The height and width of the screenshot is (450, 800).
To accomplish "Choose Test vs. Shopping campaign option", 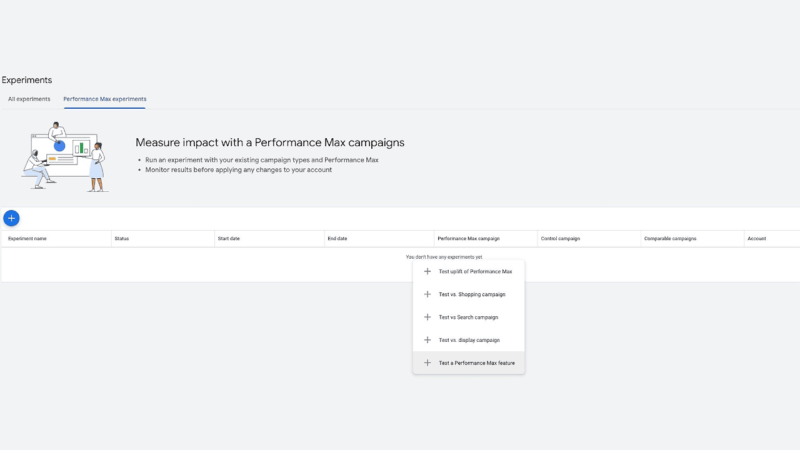I will coord(468,294).
